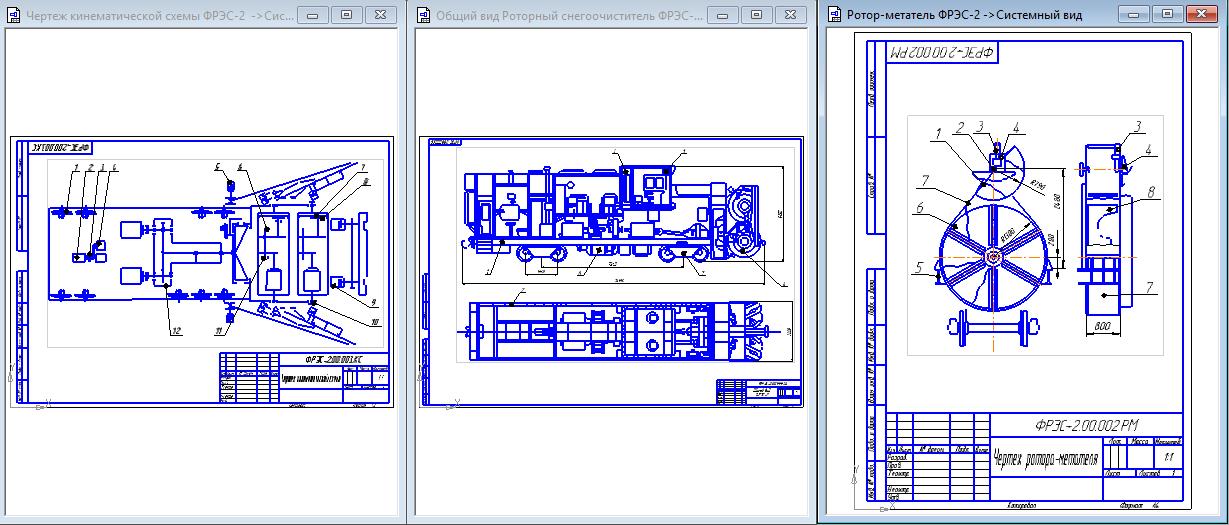This screenshot has height=525, width=1229.
Task: Minimize the kinematic scheme drawing window
Action: tap(314, 15)
